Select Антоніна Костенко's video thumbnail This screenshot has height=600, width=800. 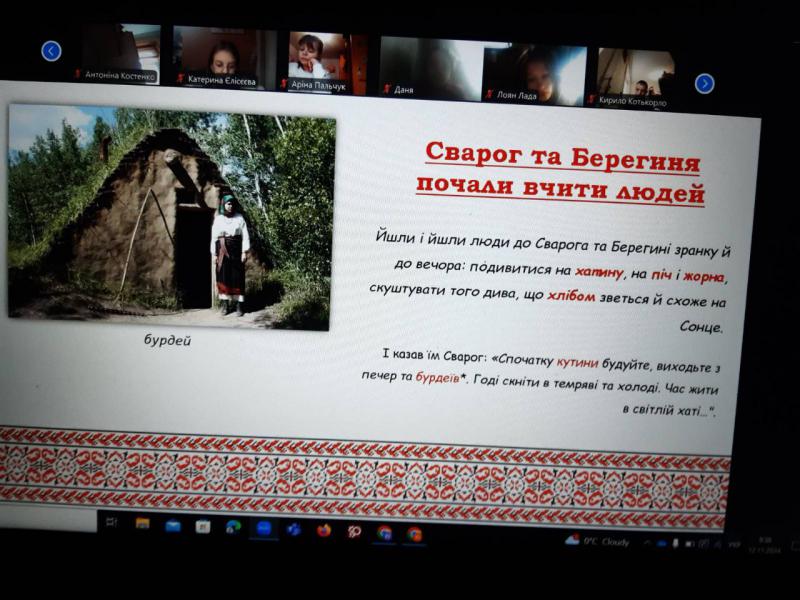pyautogui.click(x=118, y=54)
